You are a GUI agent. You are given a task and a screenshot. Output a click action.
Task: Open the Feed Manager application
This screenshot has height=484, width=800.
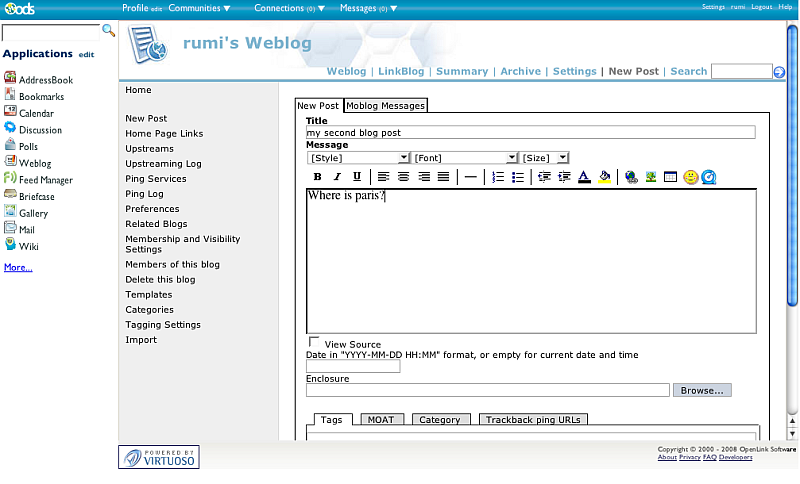tap(45, 180)
